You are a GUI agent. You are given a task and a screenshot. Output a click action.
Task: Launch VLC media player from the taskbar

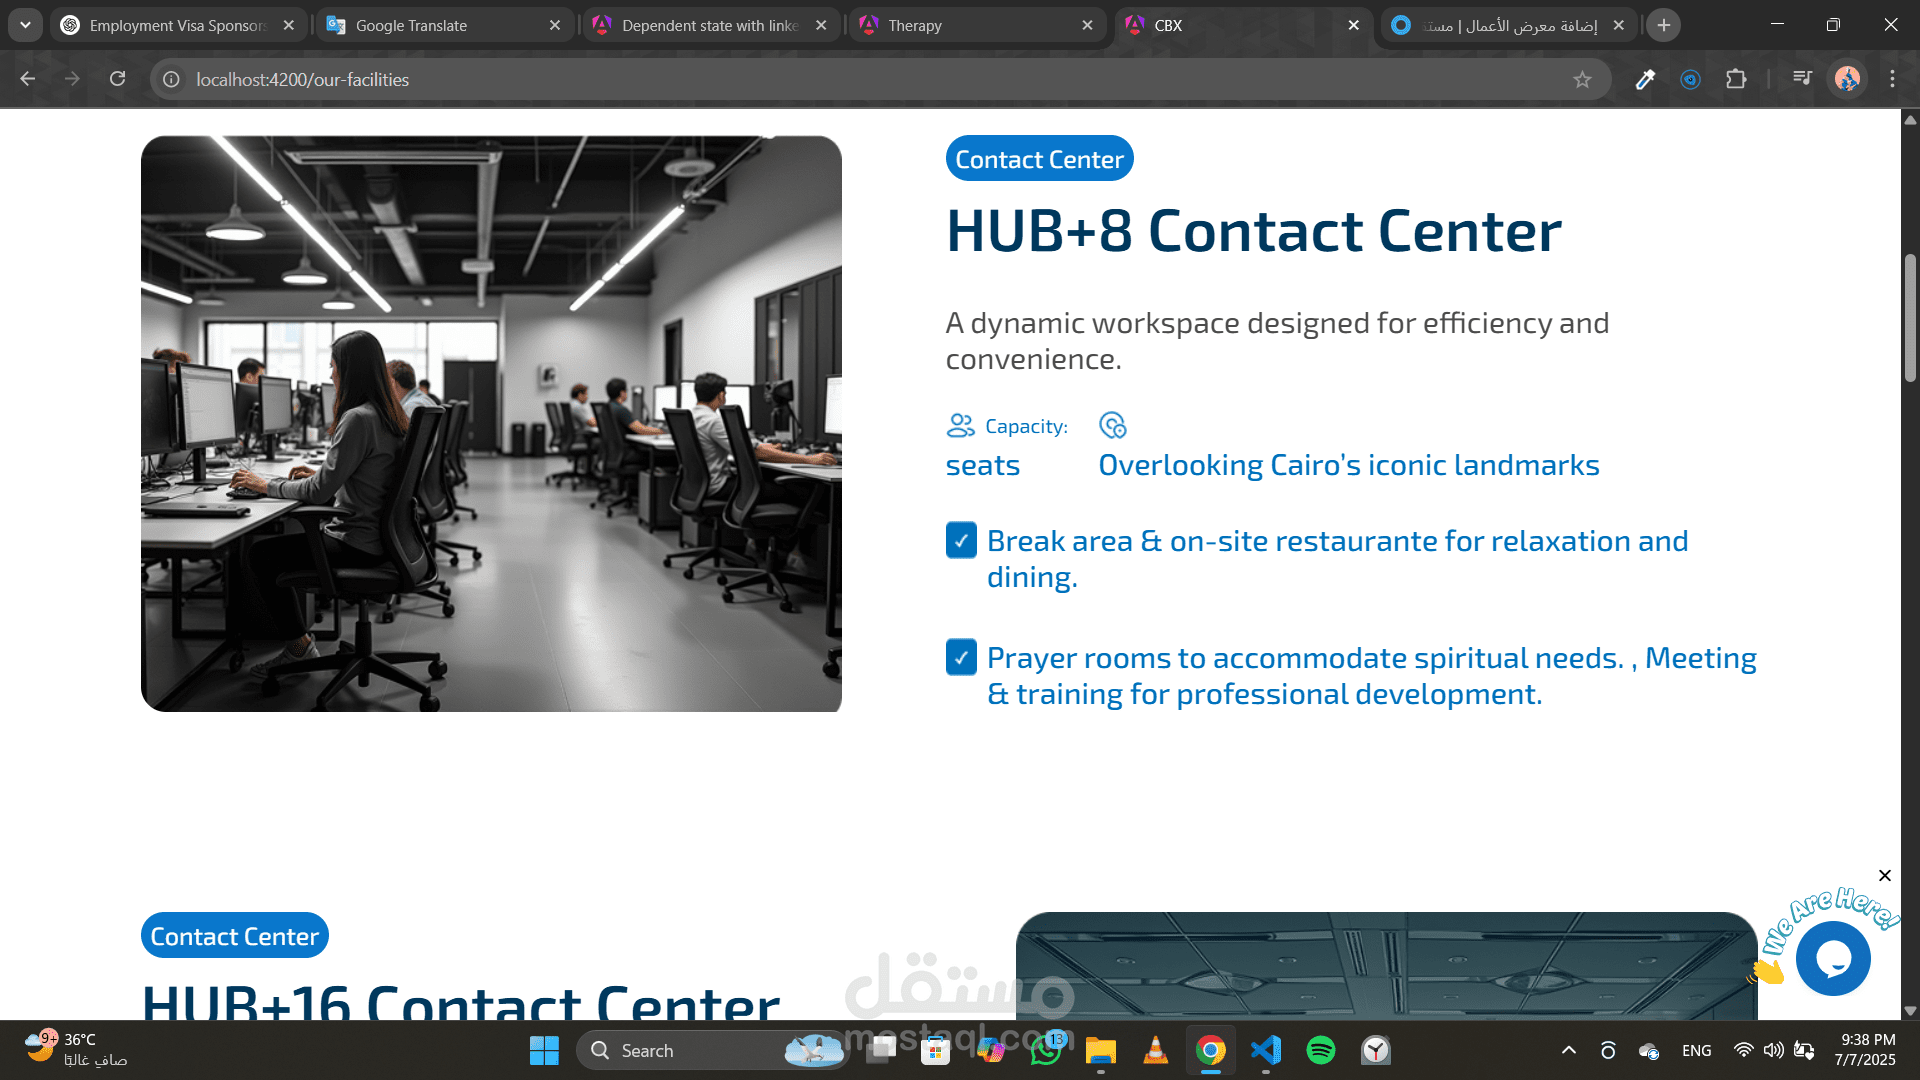tap(1155, 1051)
